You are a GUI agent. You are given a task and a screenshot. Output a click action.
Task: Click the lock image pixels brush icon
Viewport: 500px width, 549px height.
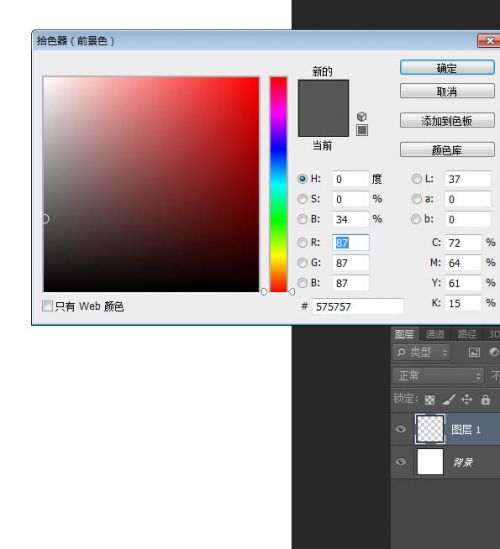coord(448,399)
